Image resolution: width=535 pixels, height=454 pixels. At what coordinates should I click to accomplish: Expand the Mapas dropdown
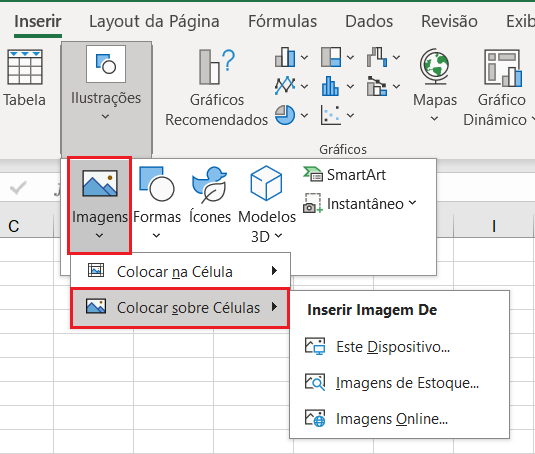434,119
